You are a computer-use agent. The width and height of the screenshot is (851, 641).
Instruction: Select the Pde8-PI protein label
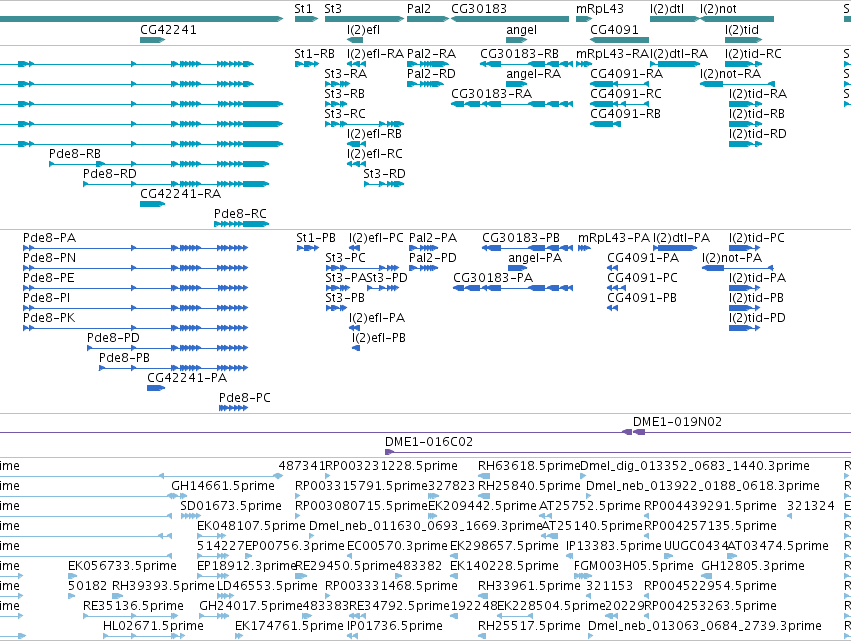pos(46,299)
